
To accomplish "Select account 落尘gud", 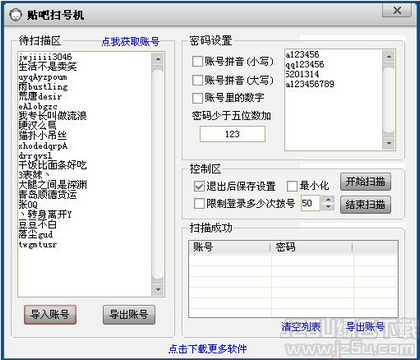I will (36, 234).
